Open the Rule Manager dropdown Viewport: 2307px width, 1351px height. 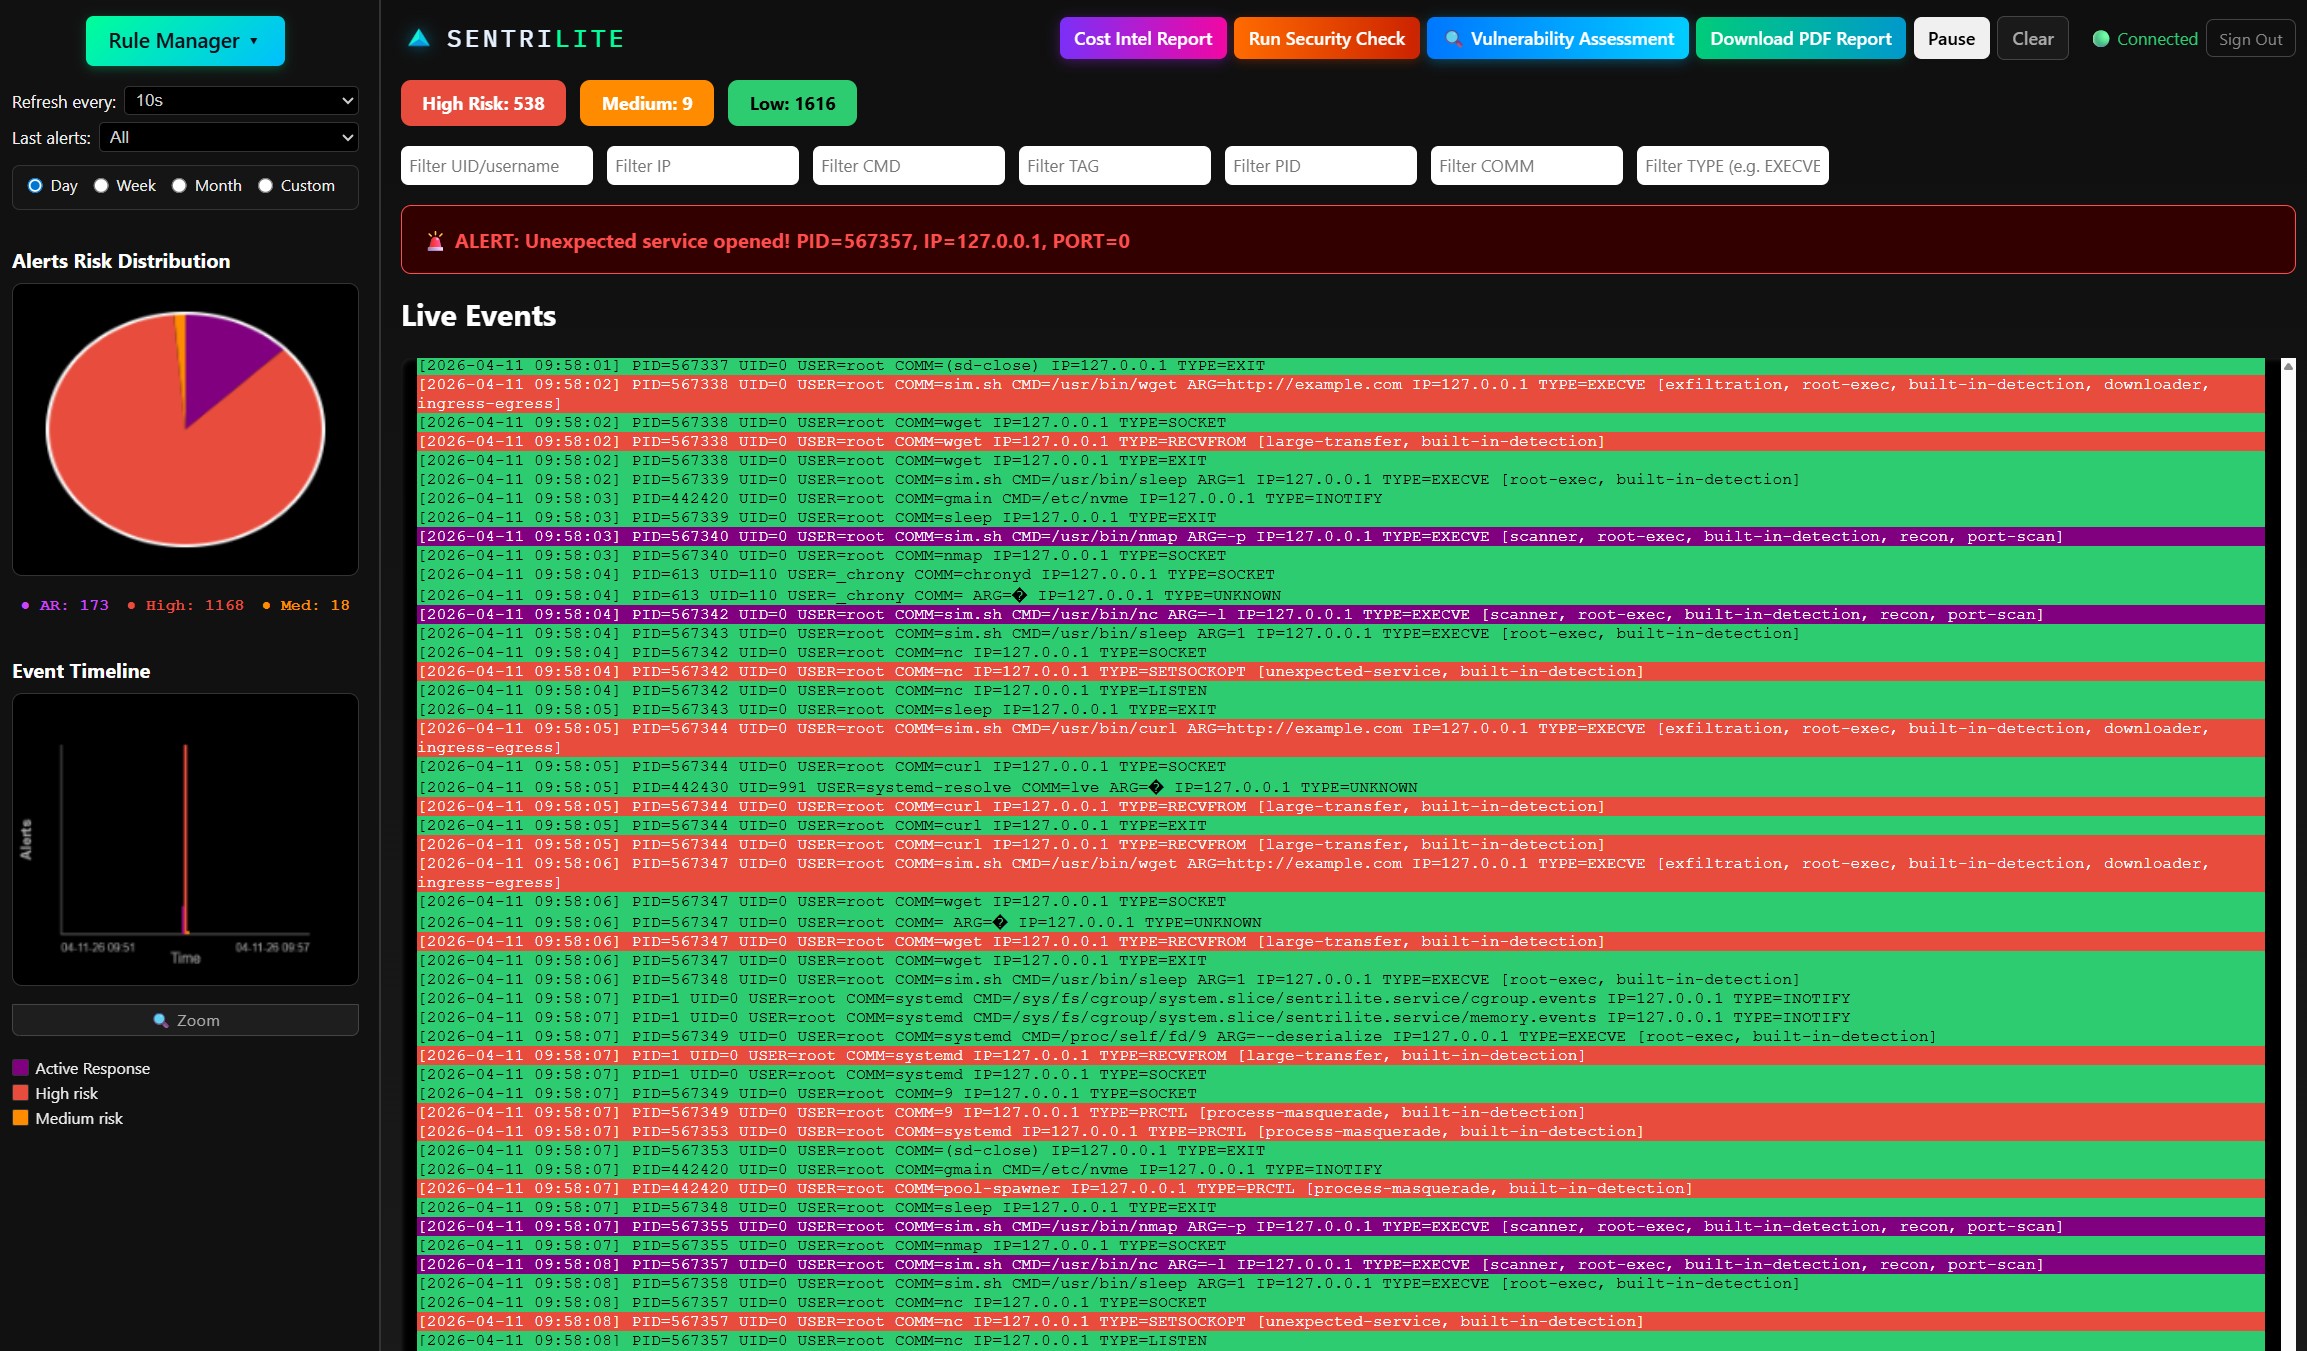(185, 41)
